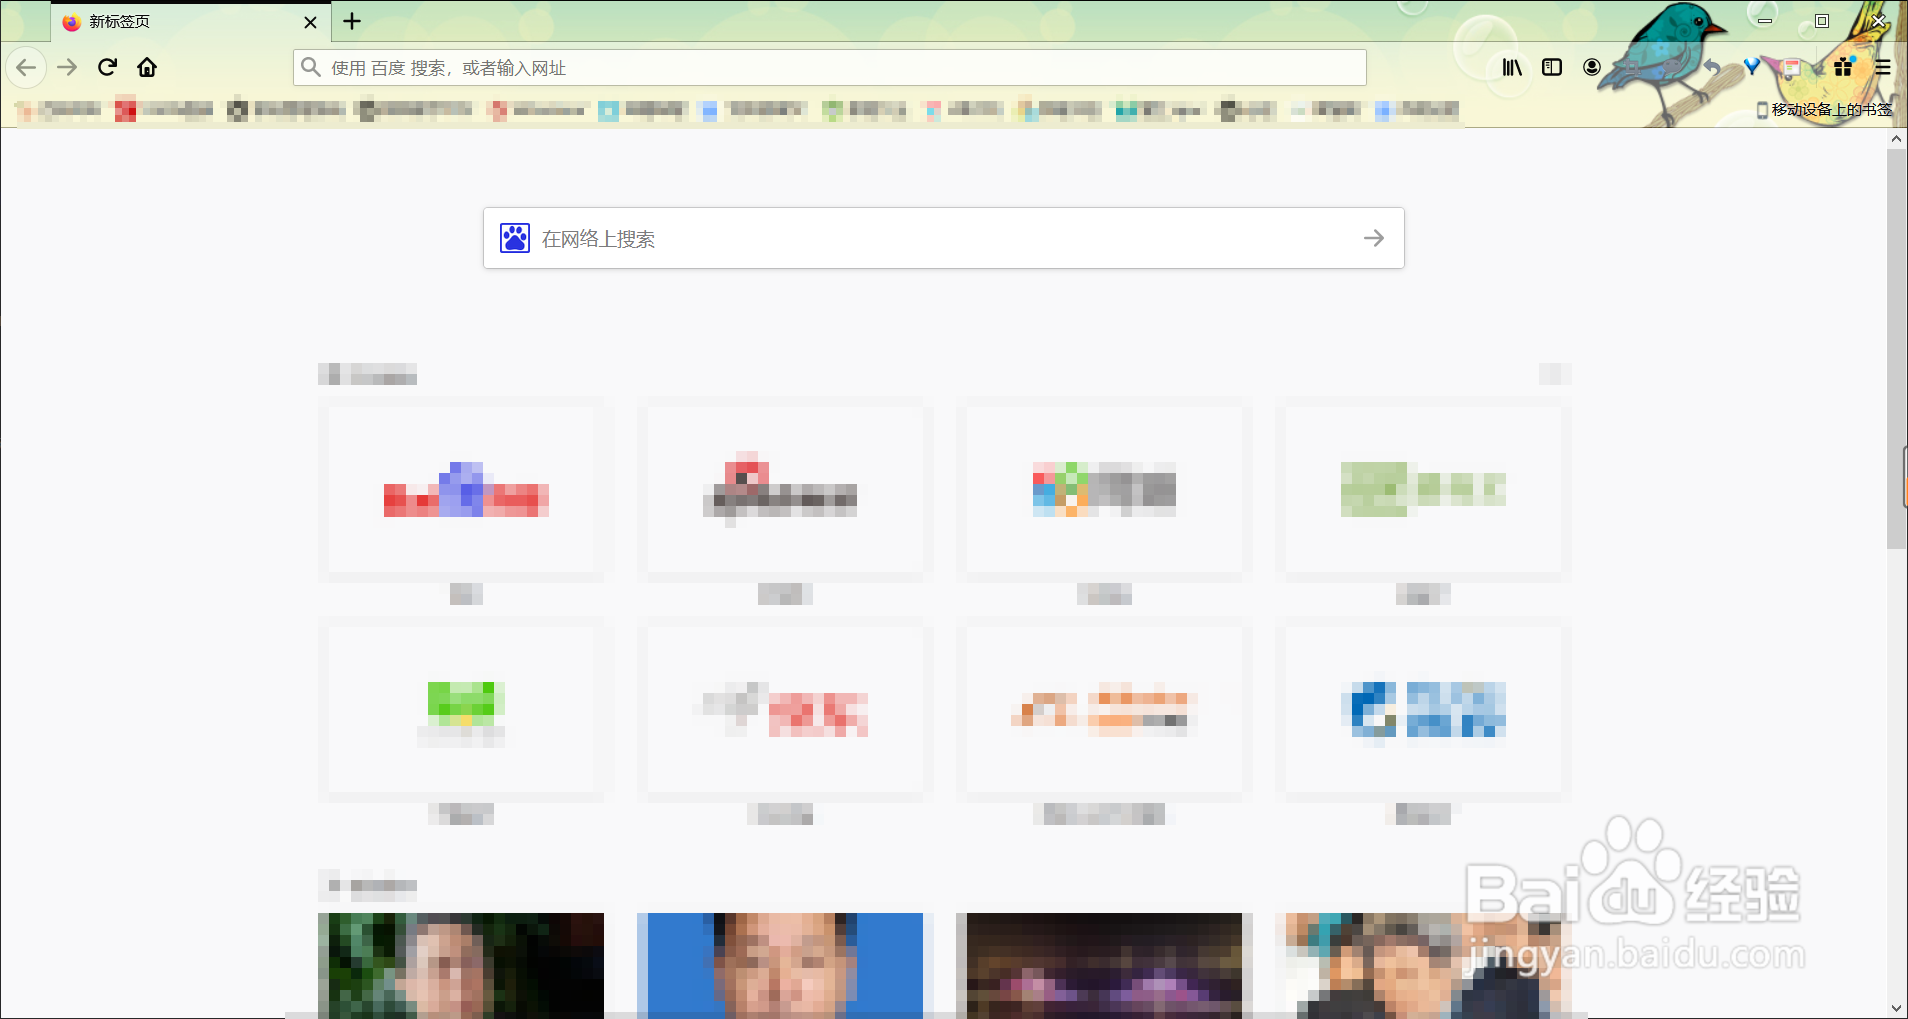Toggle the sidebar view icon
Screen dimensions: 1908x1019
pos(1552,67)
